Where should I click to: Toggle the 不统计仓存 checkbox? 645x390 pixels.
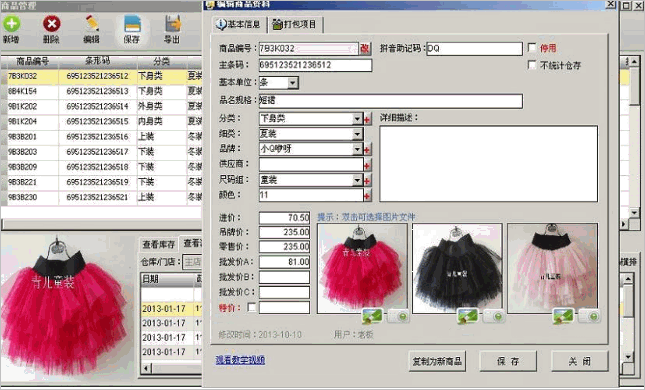click(532, 65)
